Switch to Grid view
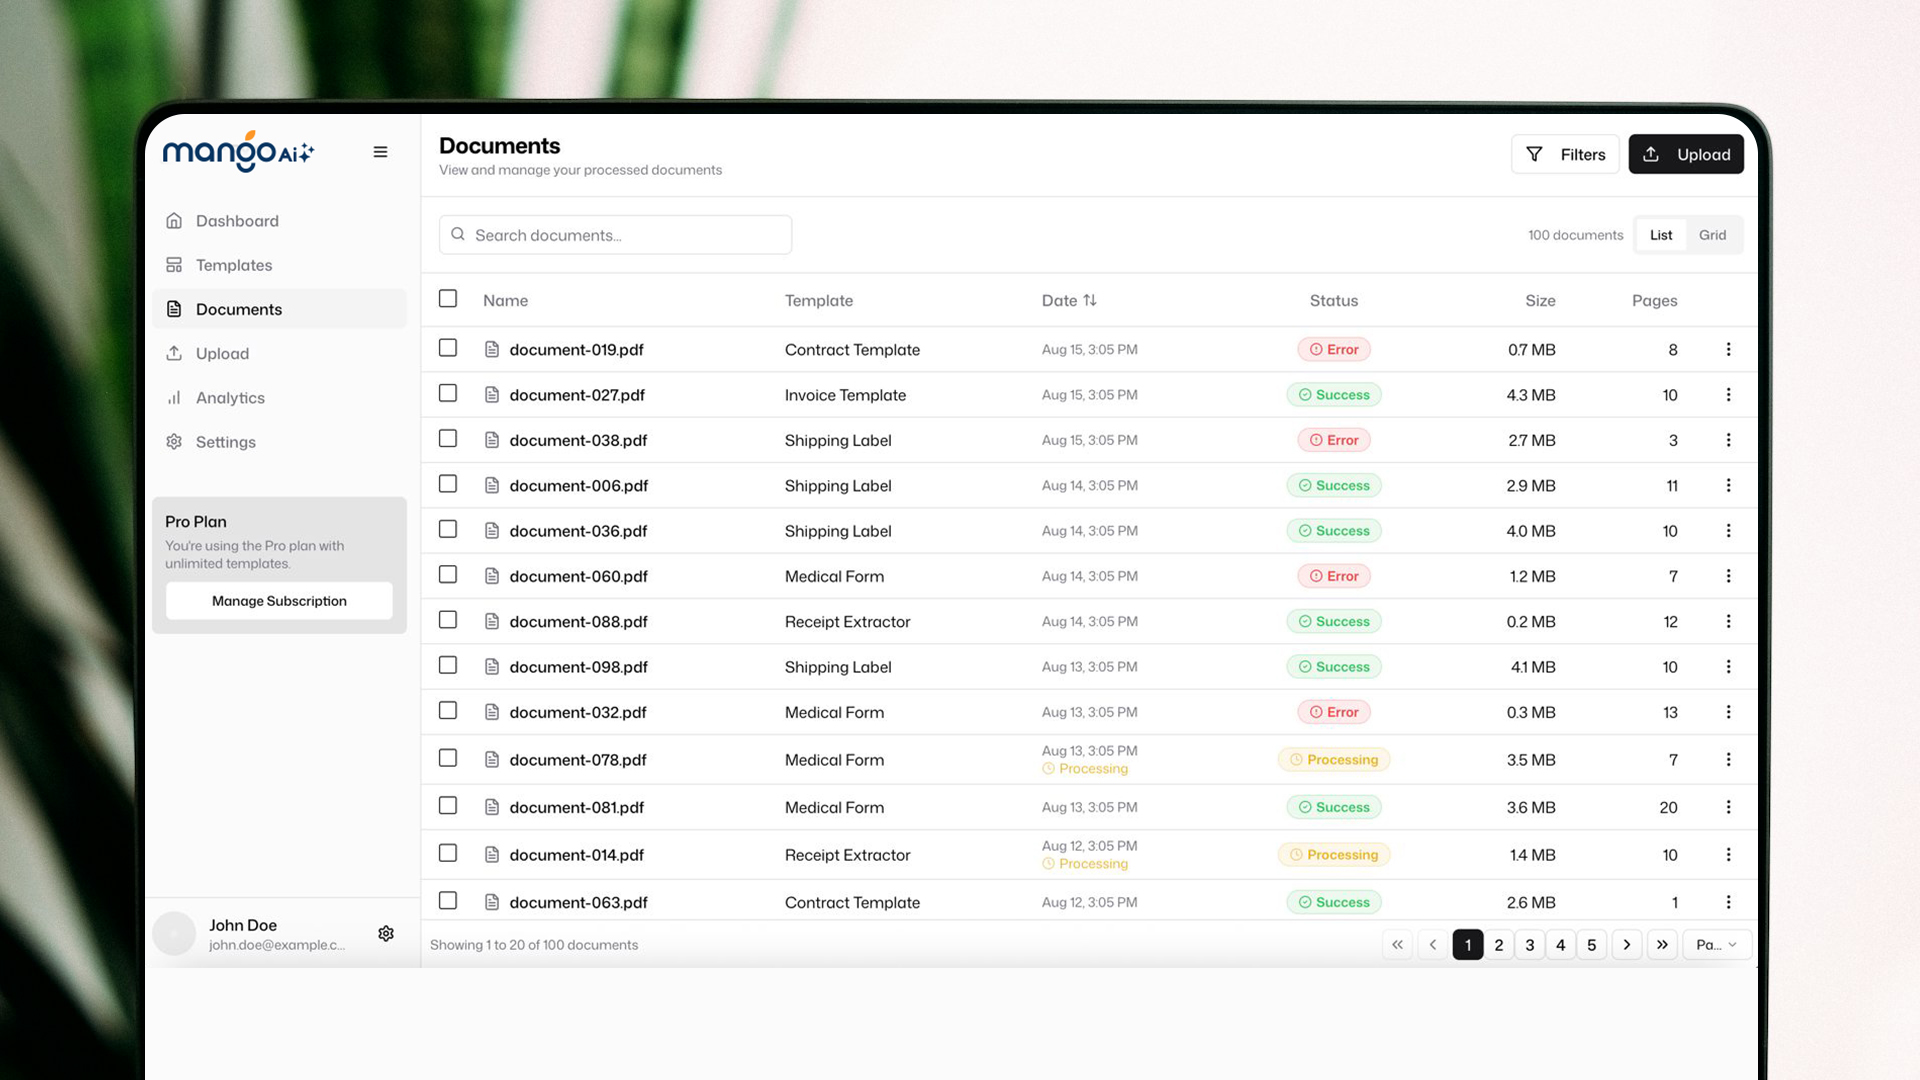The height and width of the screenshot is (1080, 1920). pos(1712,234)
